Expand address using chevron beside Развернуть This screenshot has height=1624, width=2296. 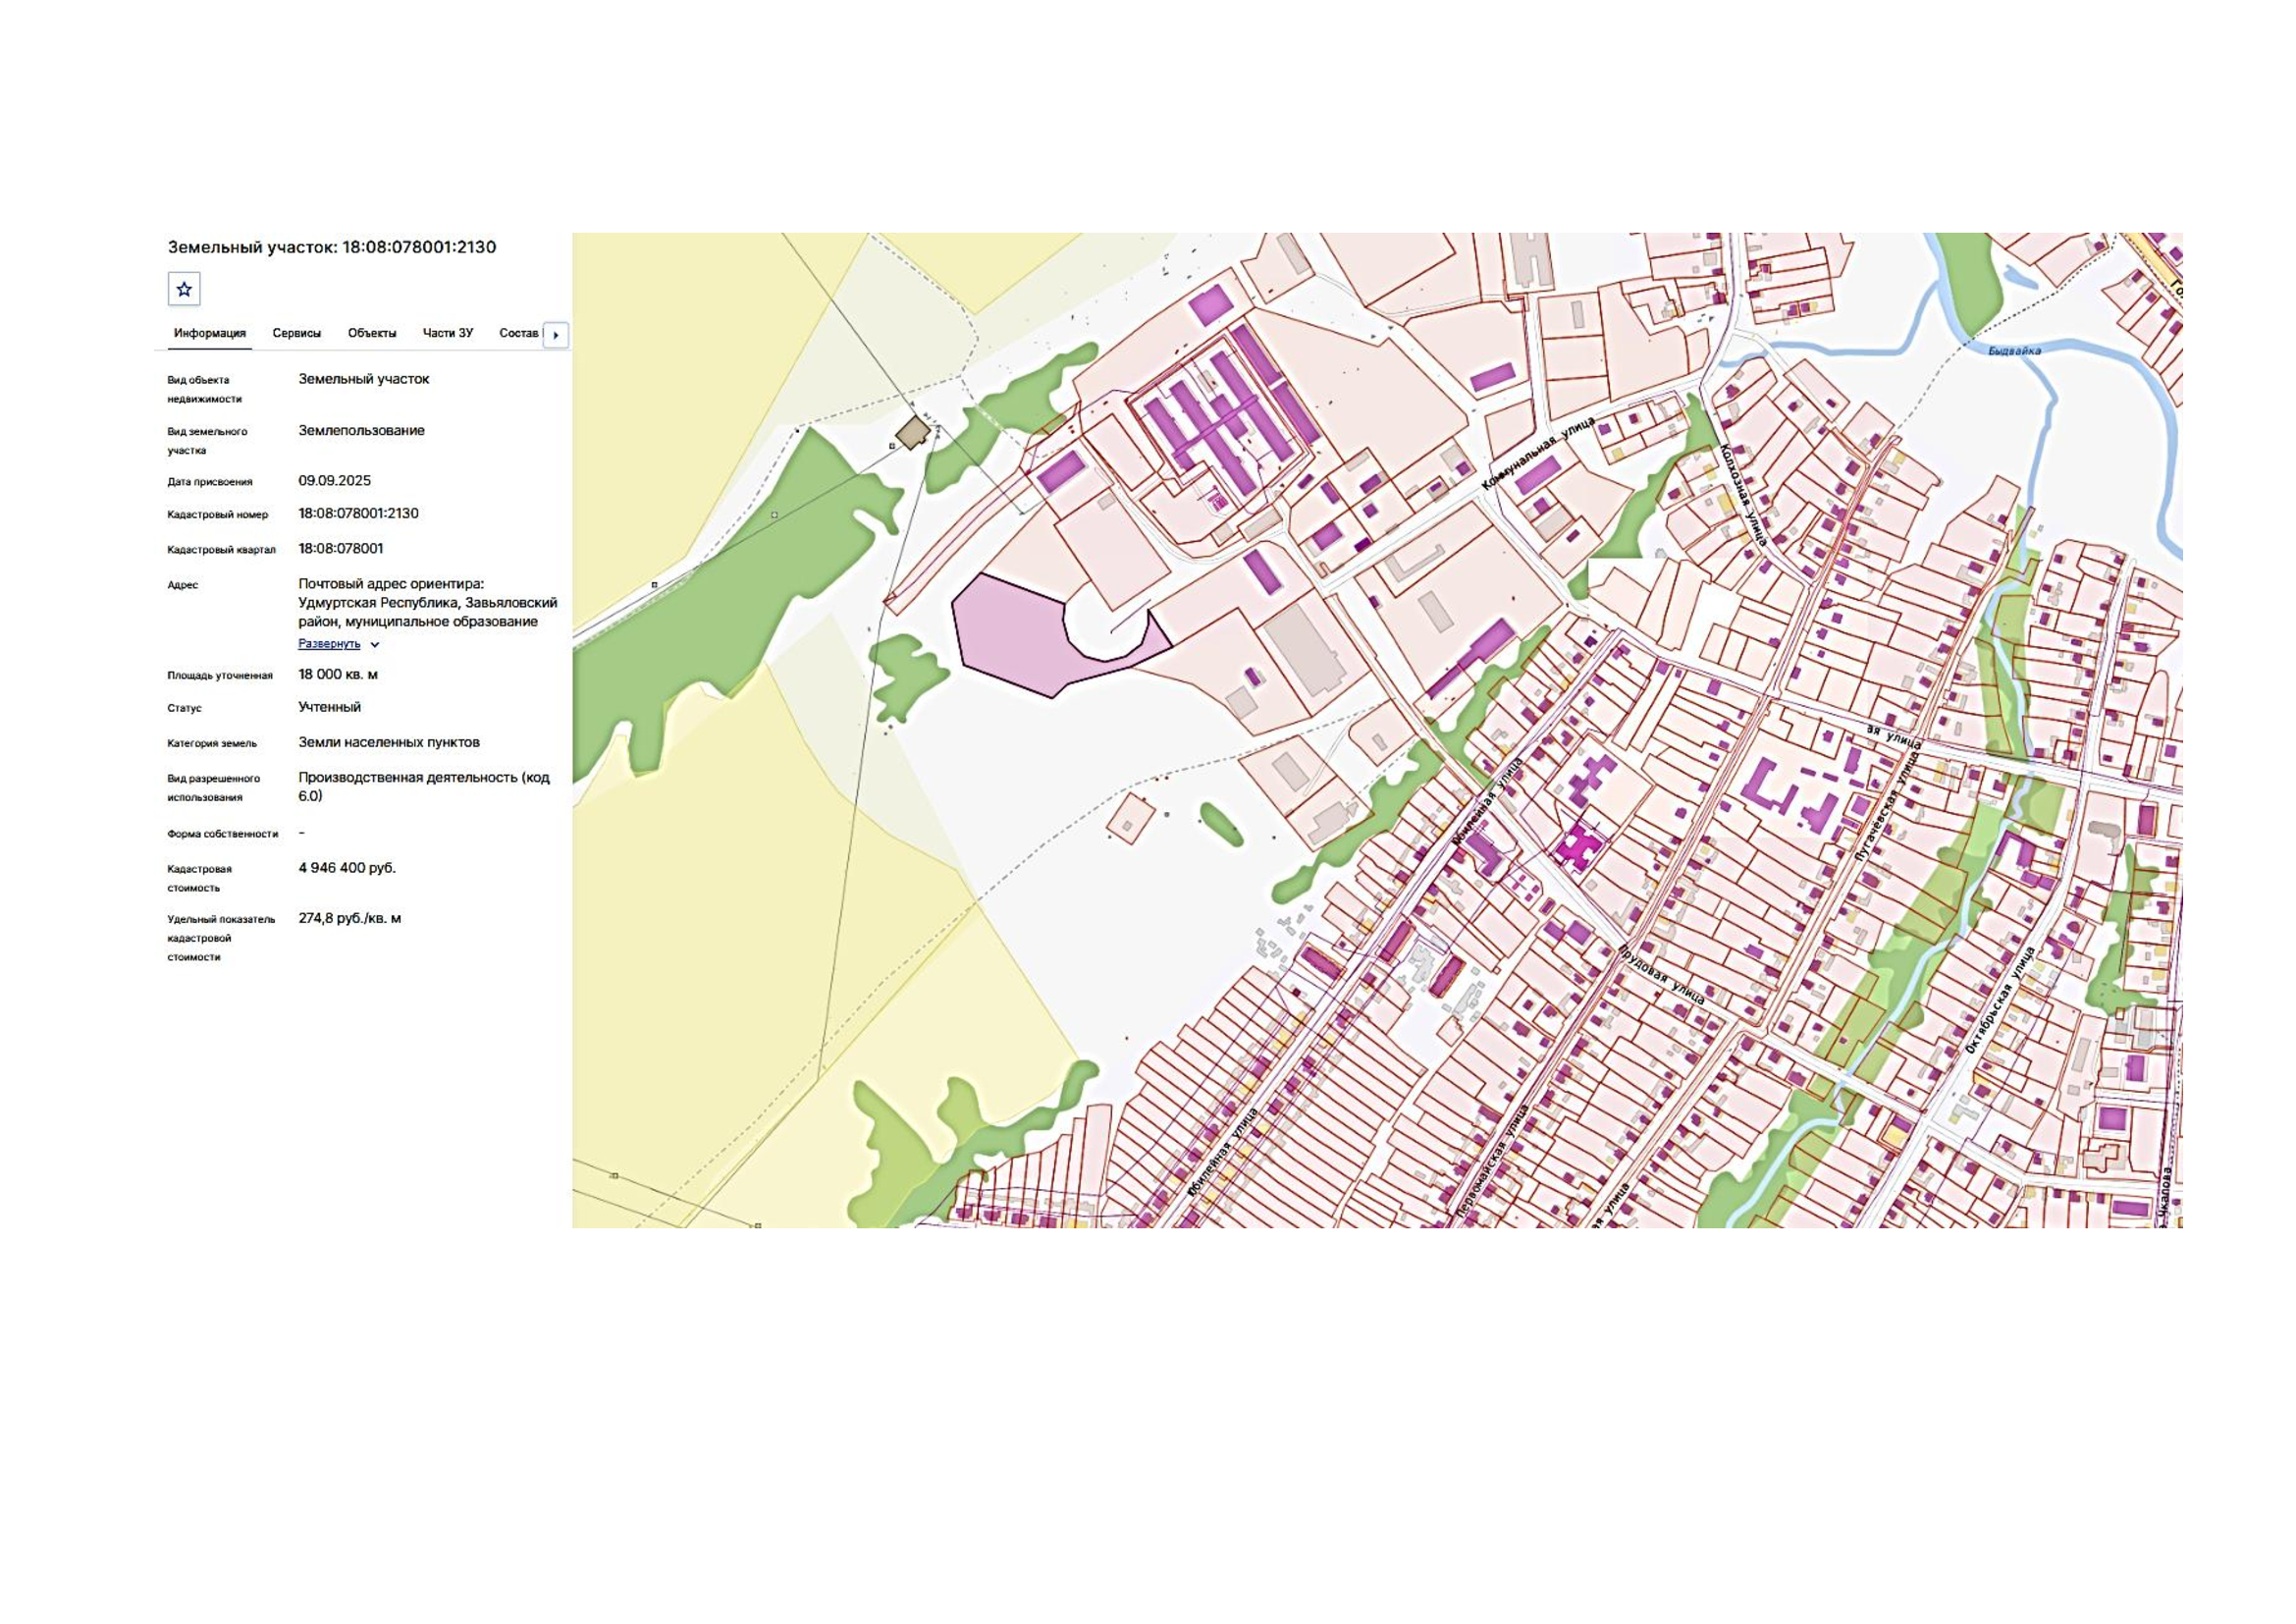pyautogui.click(x=375, y=645)
